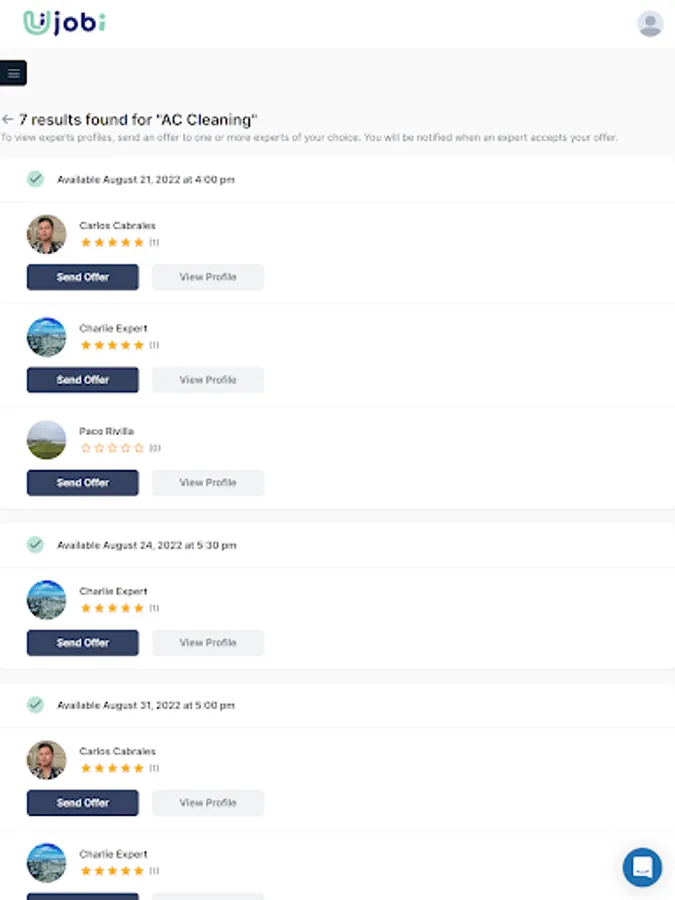Click Paco Rivilla's profile photo
The image size is (675, 900).
click(46, 440)
